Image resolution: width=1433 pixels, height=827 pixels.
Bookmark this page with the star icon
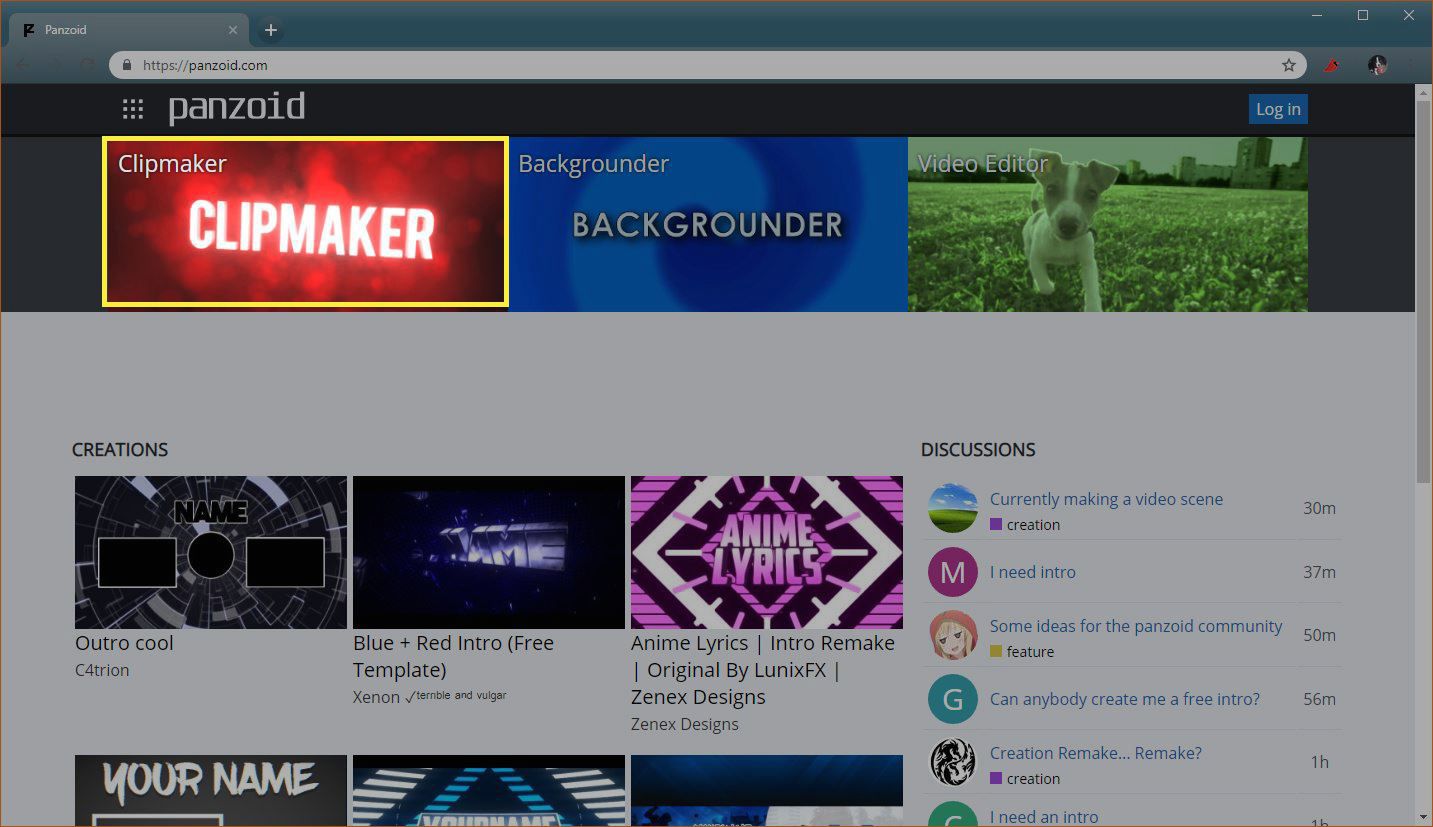1289,65
